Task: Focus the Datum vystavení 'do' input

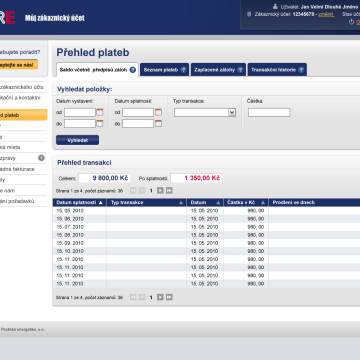Action: pyautogui.click(x=80, y=124)
